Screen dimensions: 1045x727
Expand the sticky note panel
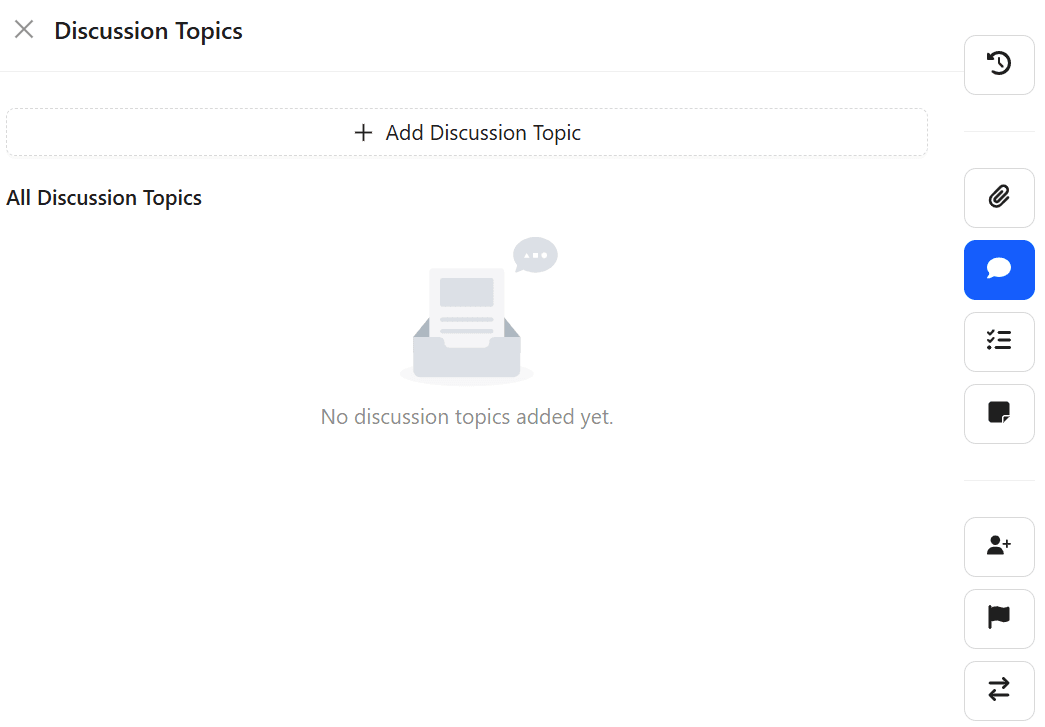pyautogui.click(x=999, y=414)
